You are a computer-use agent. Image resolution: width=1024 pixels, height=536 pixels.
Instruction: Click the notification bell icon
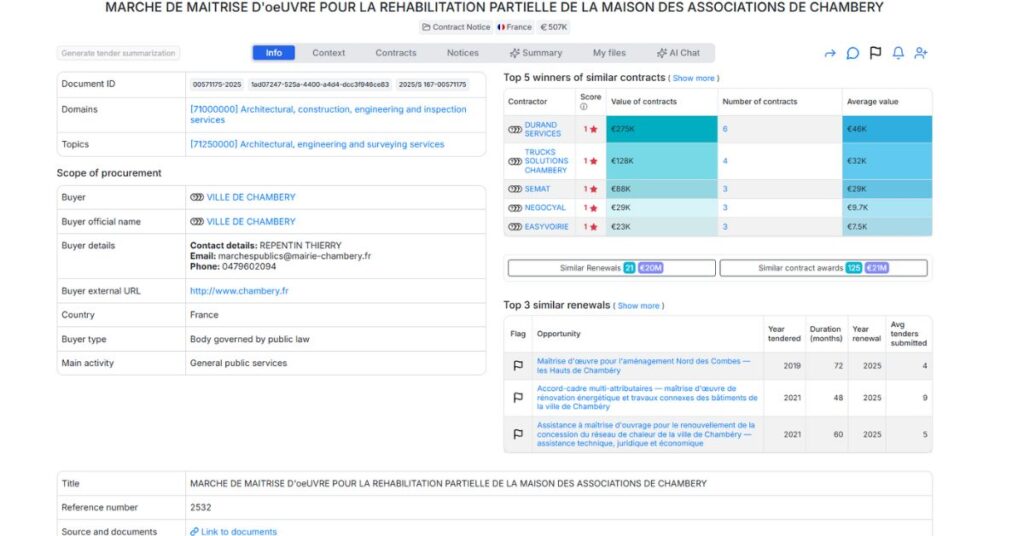(x=898, y=53)
